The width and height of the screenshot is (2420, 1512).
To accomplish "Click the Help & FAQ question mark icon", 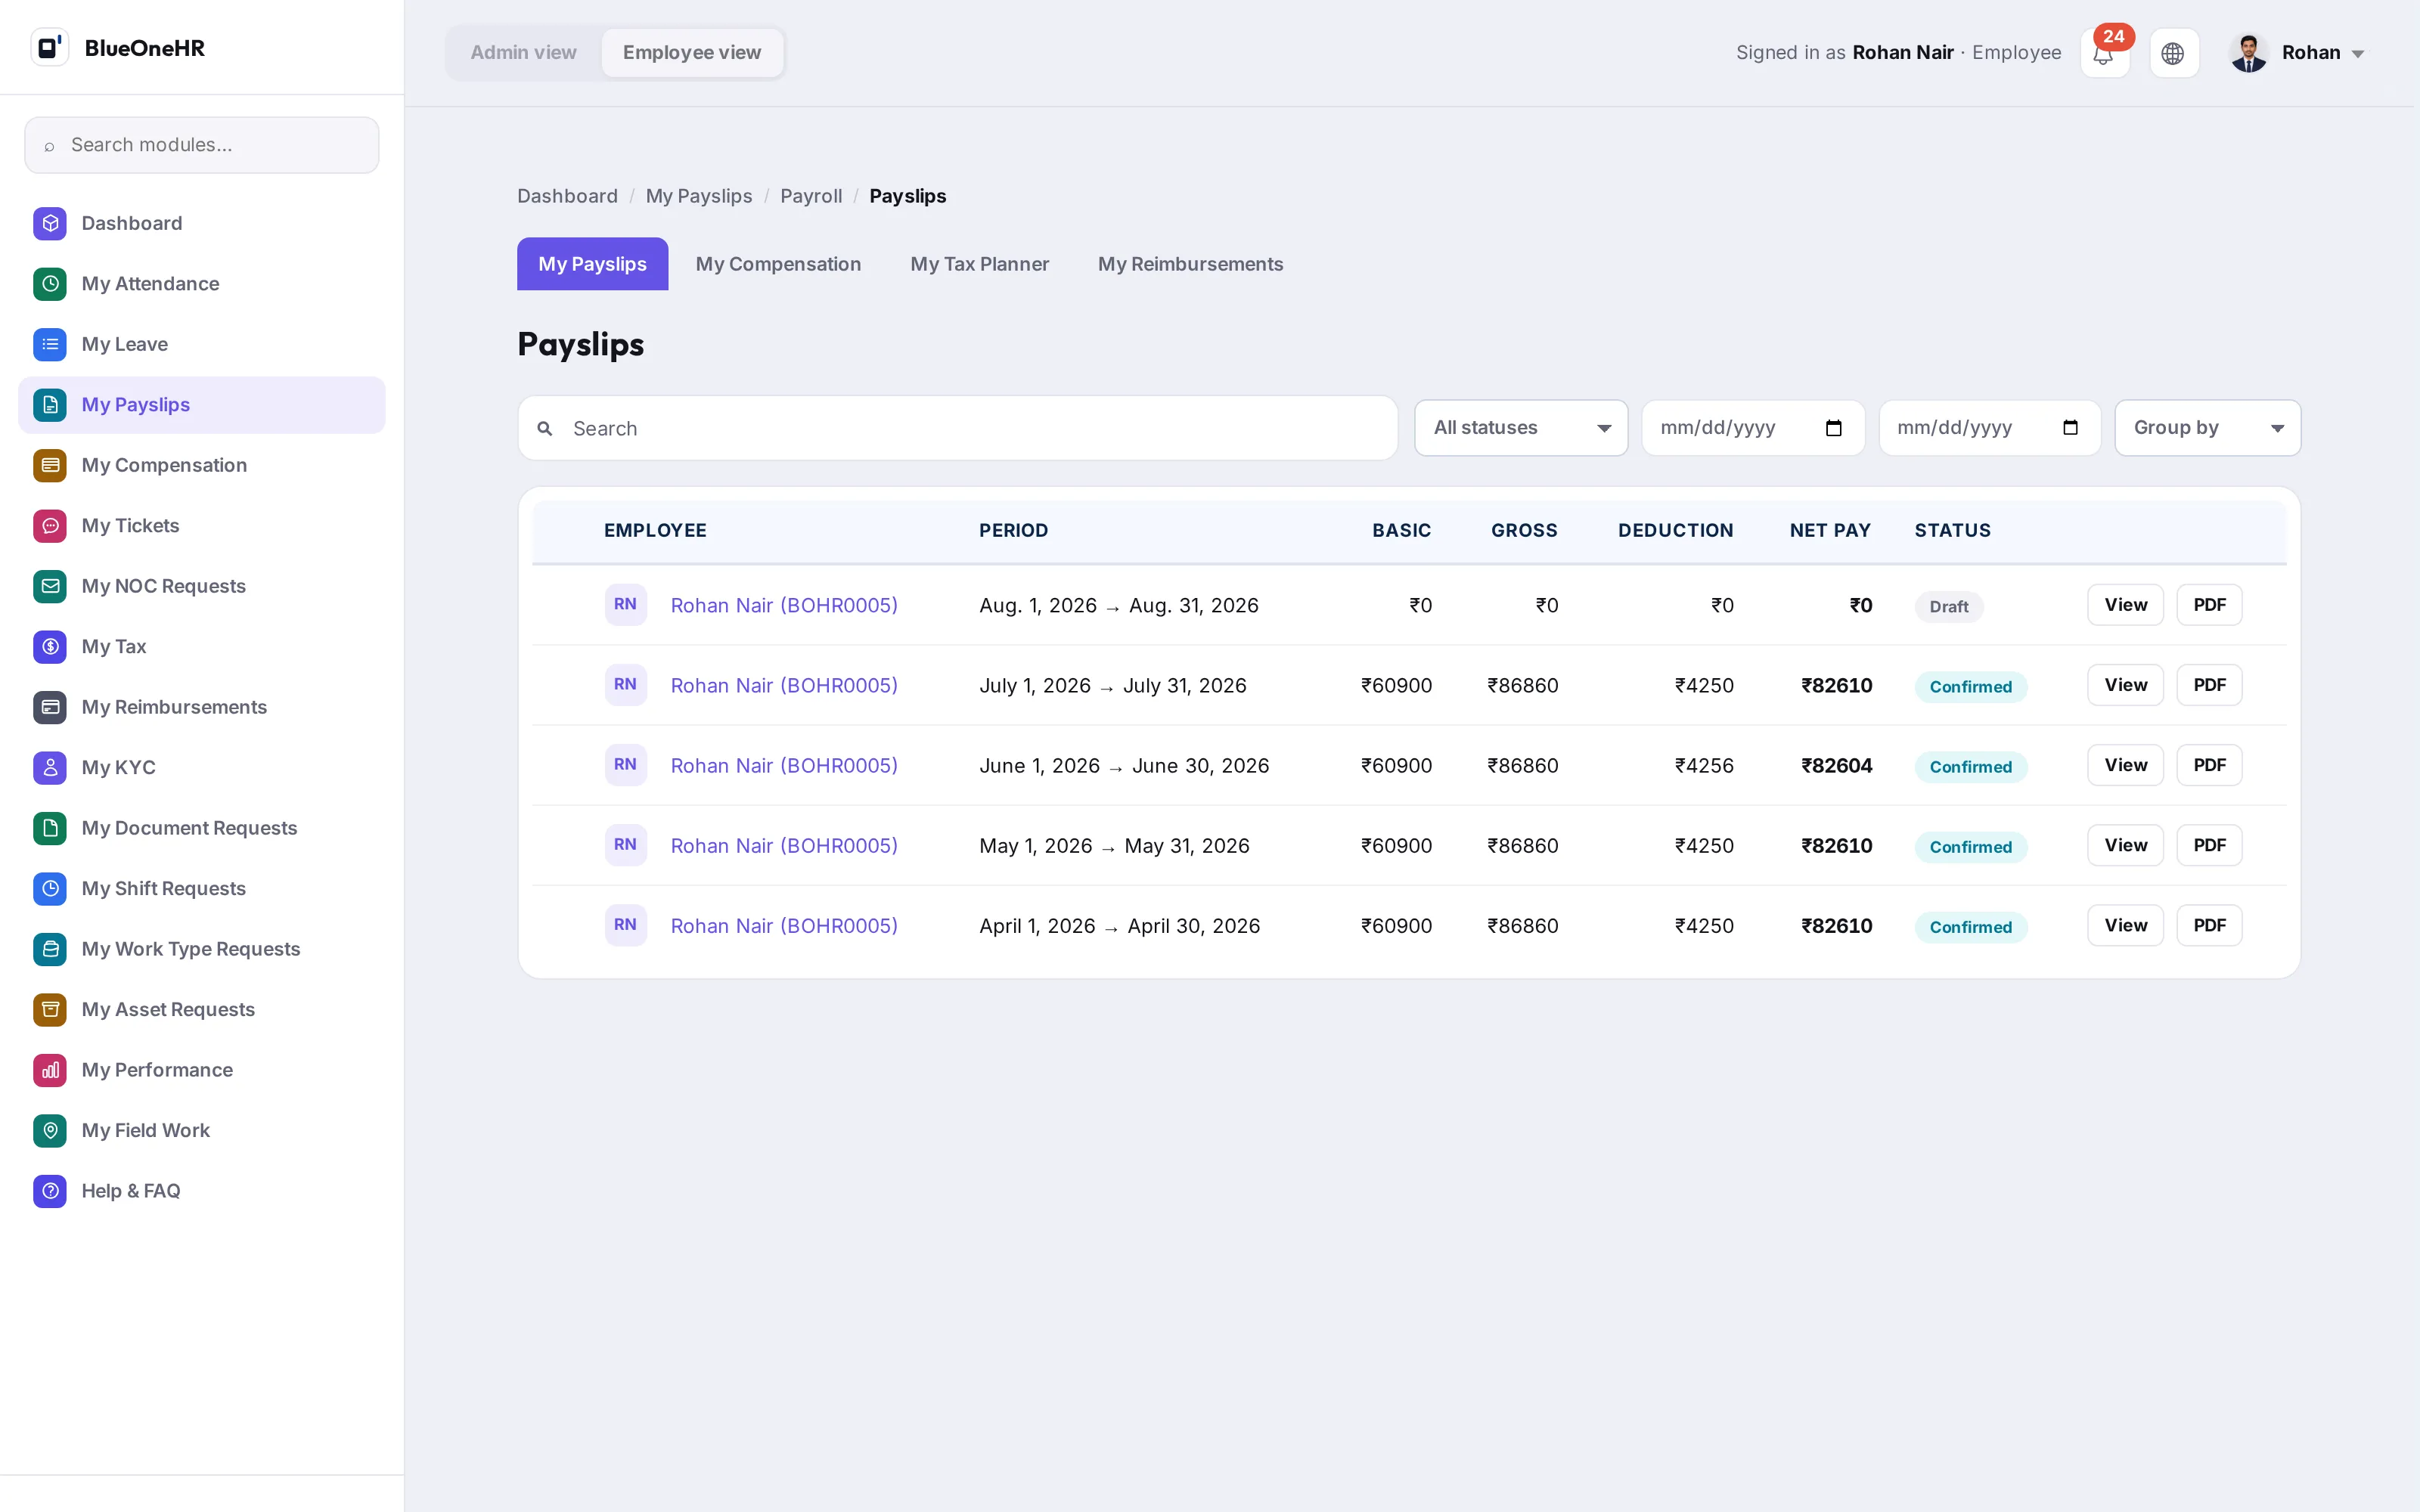I will (x=50, y=1191).
